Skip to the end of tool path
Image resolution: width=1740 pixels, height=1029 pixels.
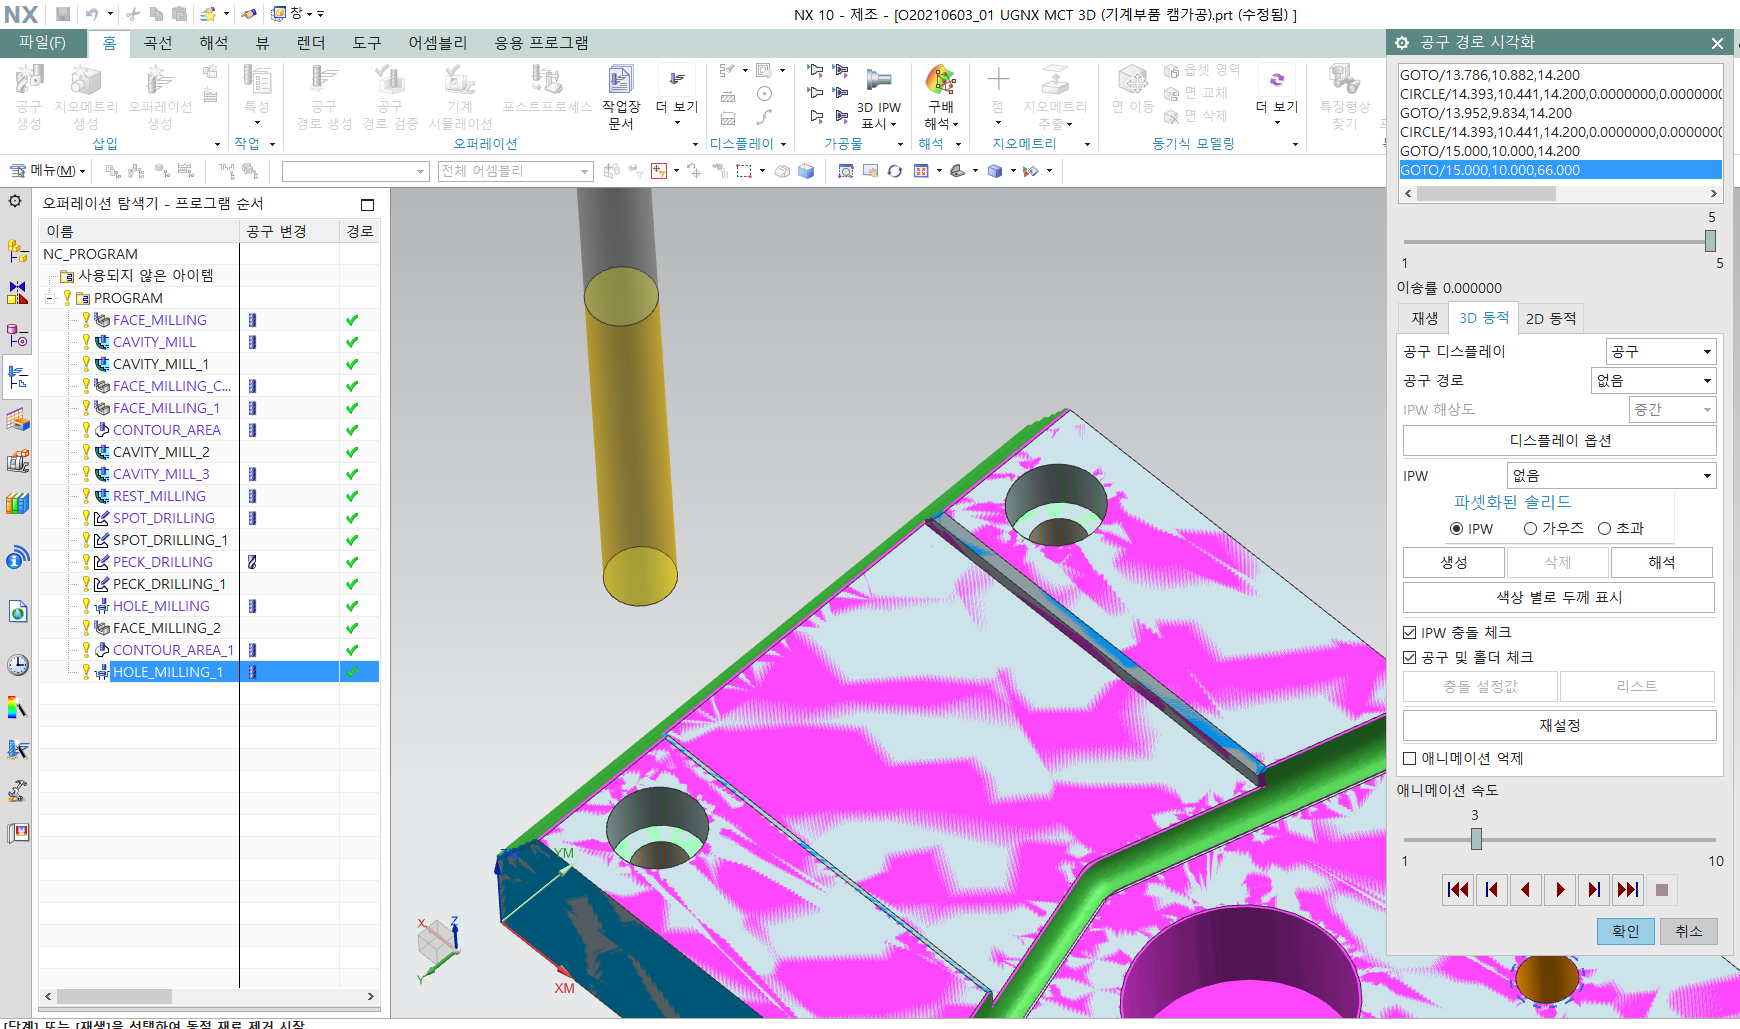pos(1628,890)
